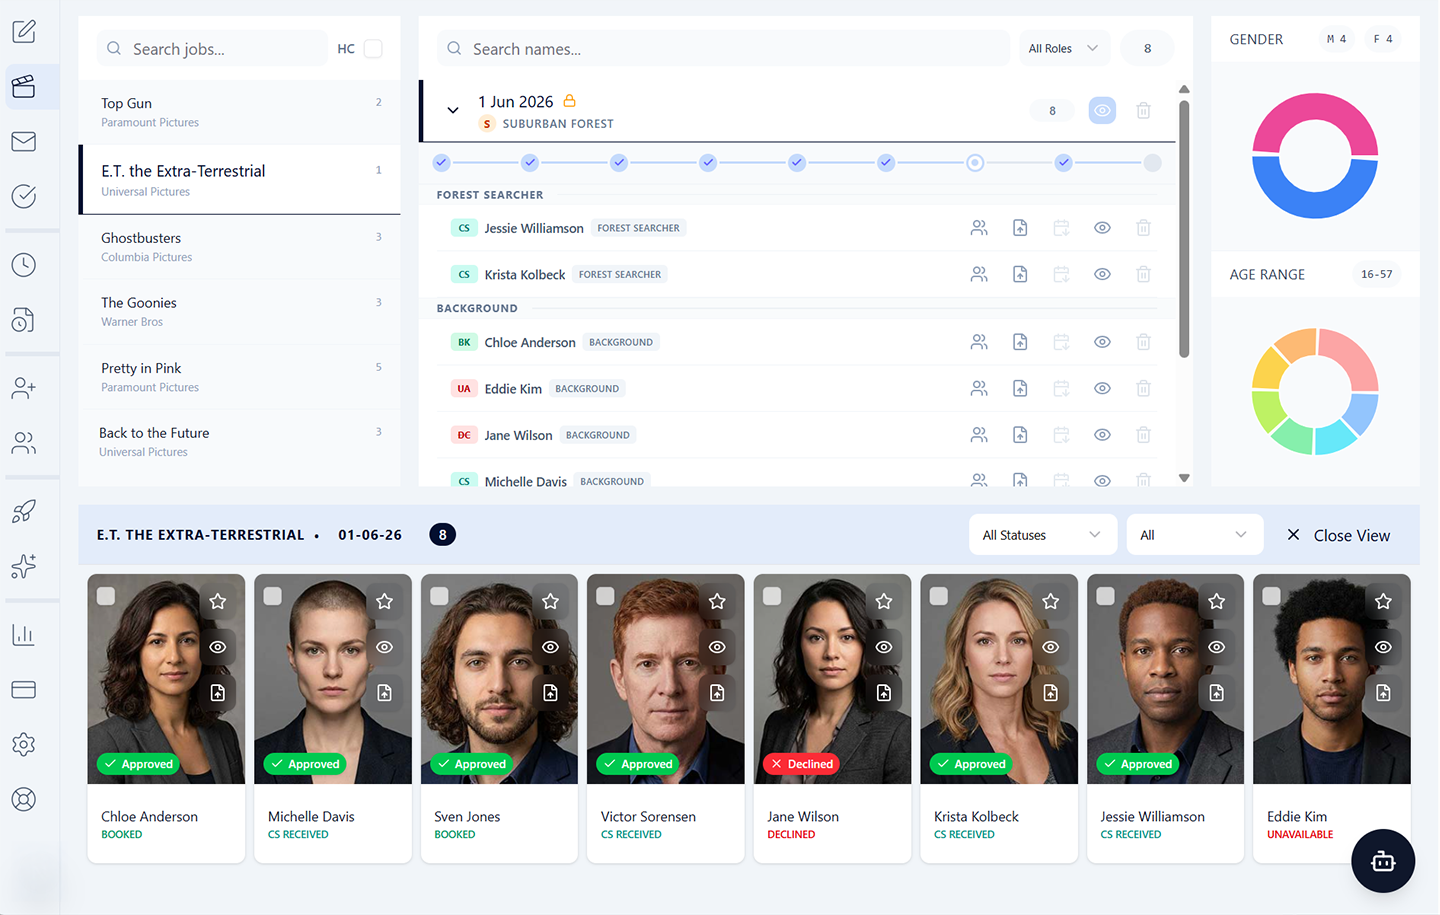
Task: Click the Search names field
Action: point(723,49)
